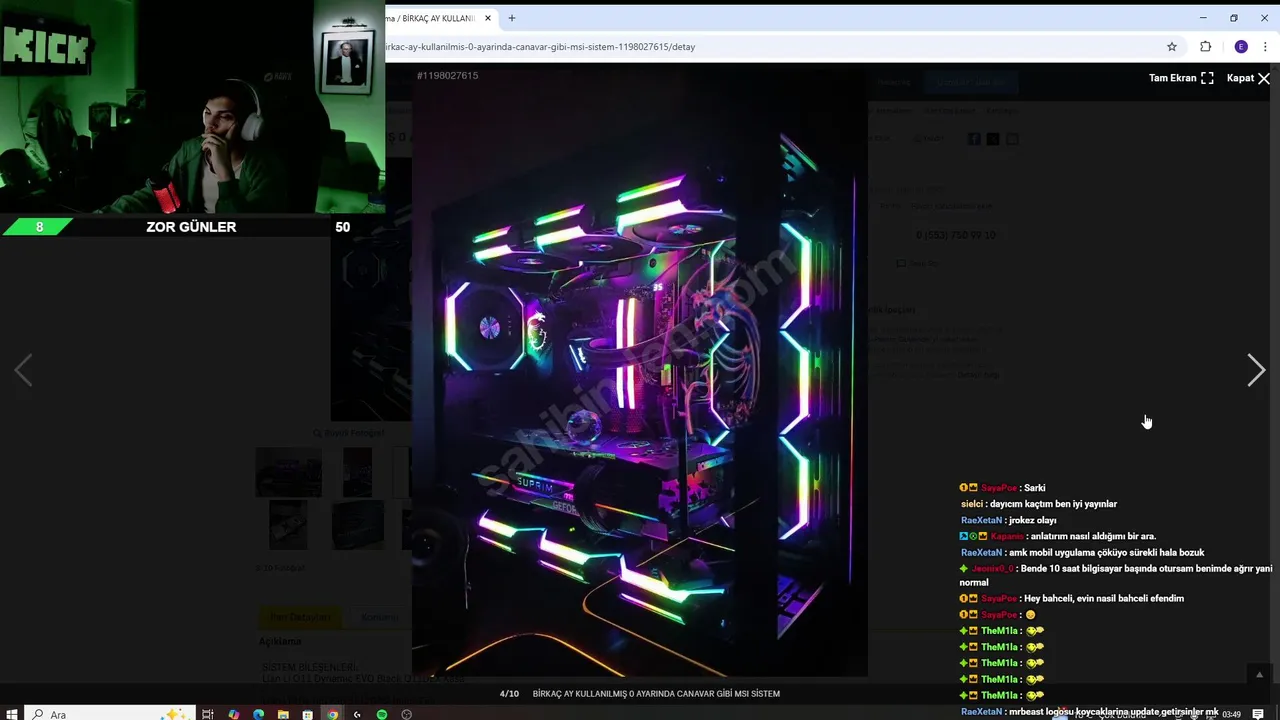This screenshot has height=720, width=1280.
Task: Click the main PC case photo
Action: pos(640,370)
